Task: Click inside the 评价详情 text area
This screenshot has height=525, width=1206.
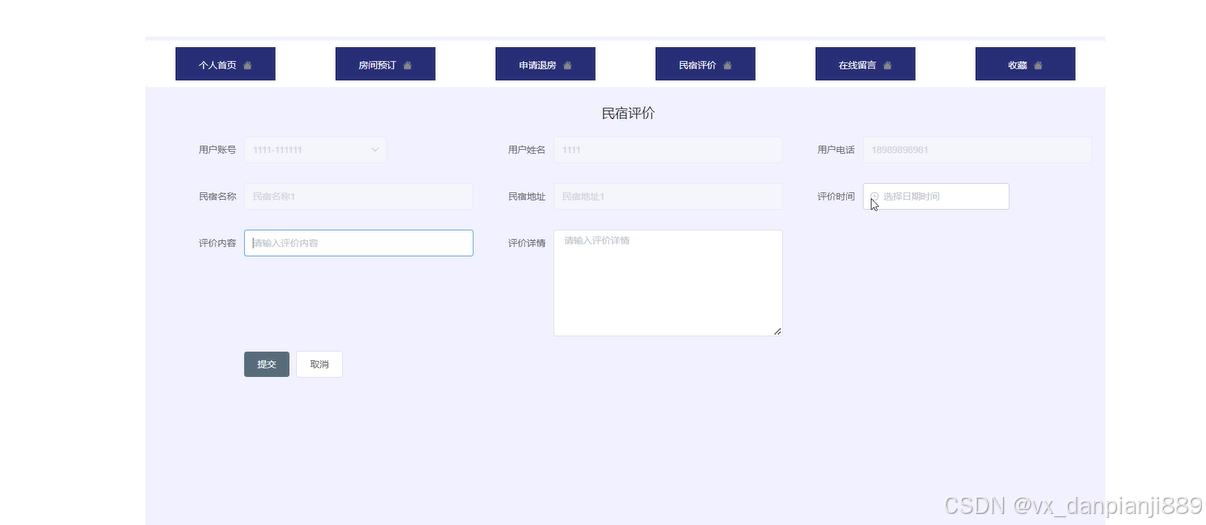Action: 668,283
